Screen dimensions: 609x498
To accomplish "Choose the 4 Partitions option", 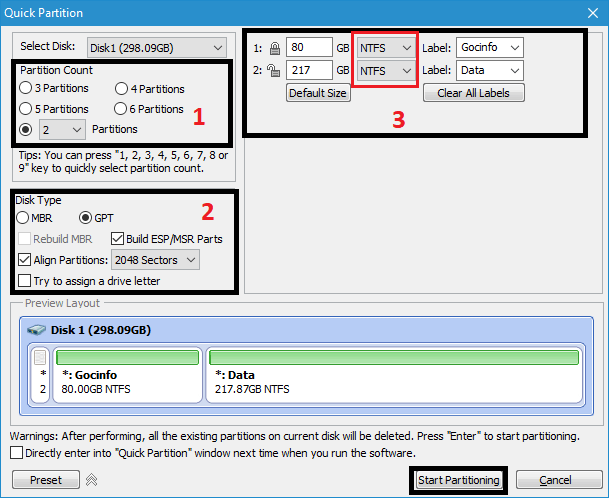I will click(121, 89).
